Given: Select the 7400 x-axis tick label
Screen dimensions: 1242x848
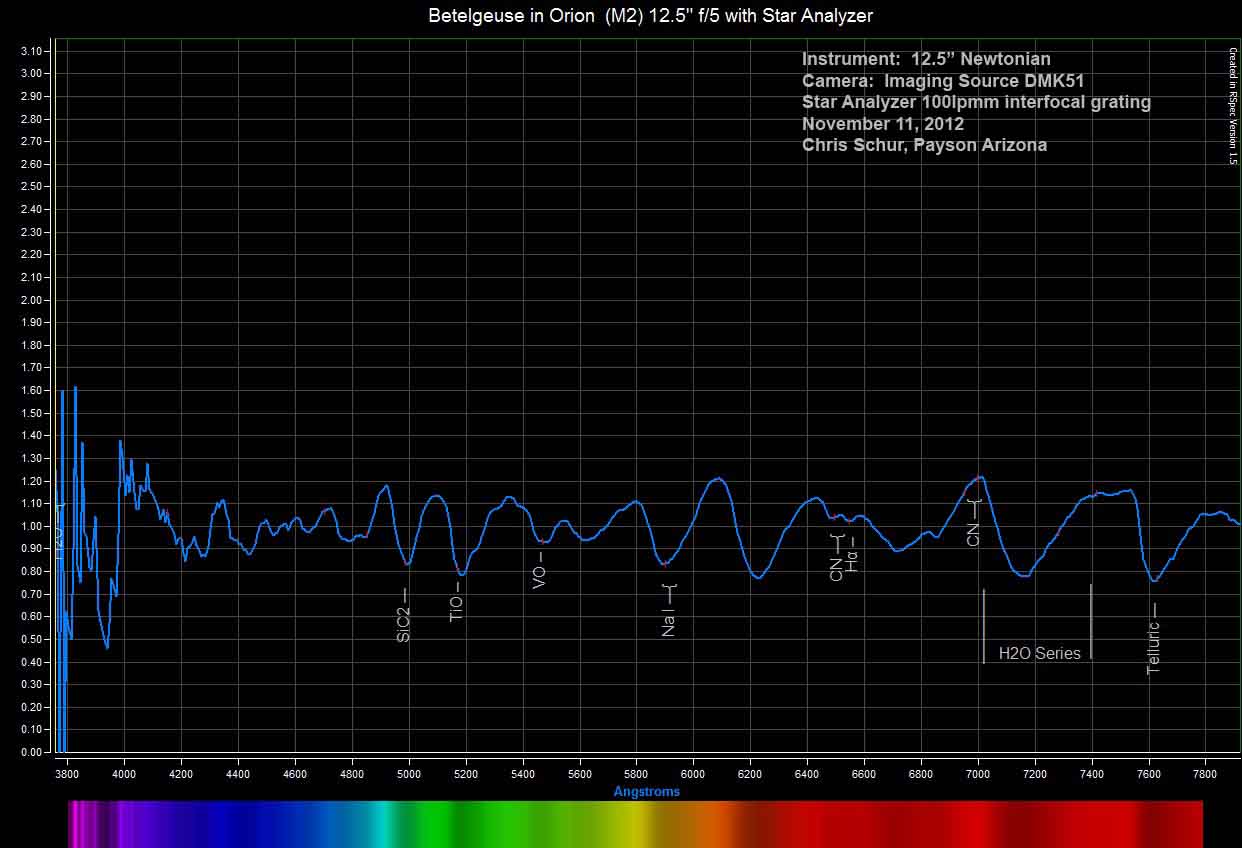Looking at the screenshot, I should [x=1093, y=773].
